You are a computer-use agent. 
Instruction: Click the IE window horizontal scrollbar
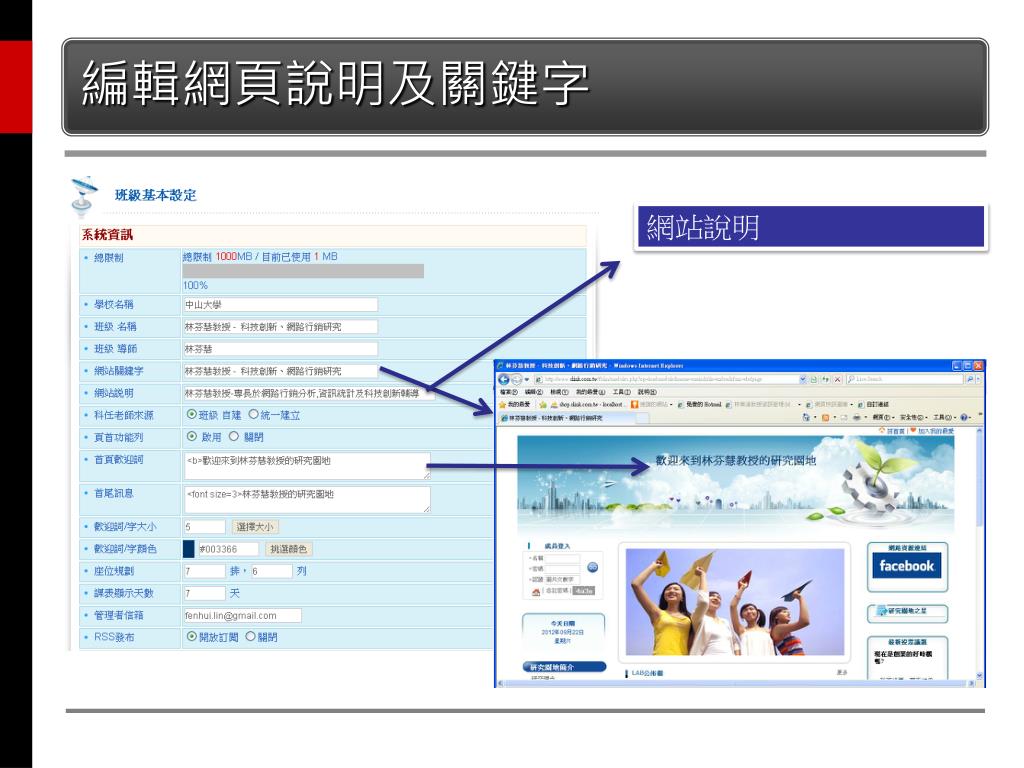736,684
